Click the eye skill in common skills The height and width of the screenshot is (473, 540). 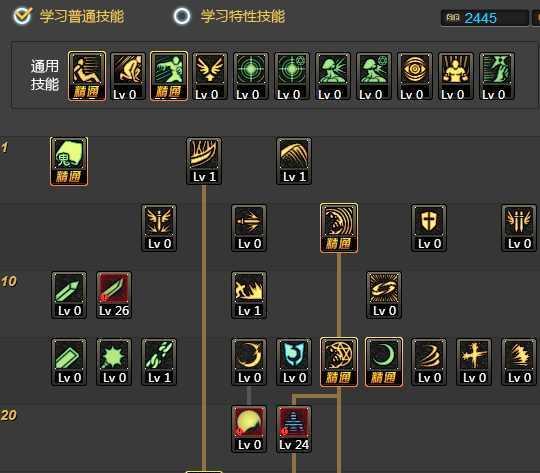click(x=415, y=76)
